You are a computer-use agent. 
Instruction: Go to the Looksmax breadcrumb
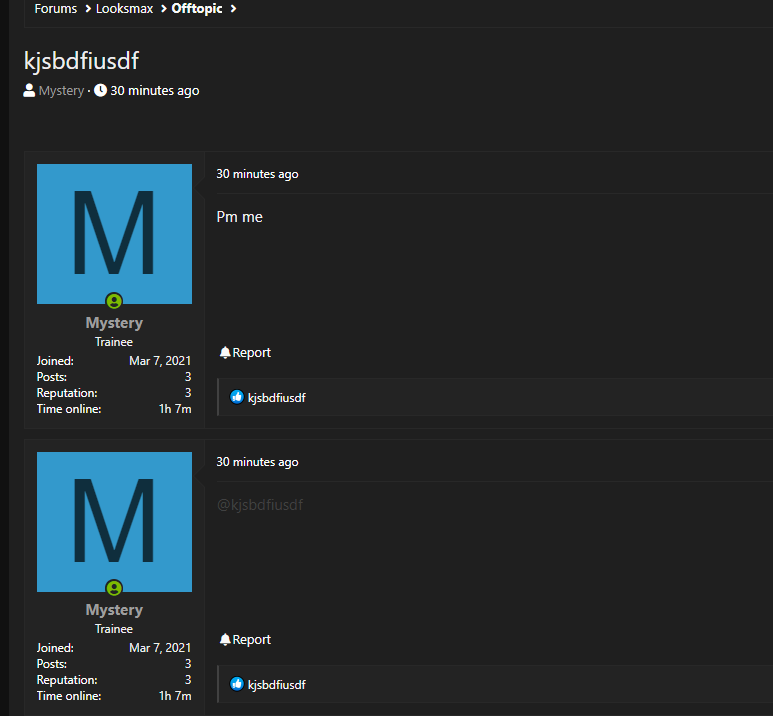tap(125, 9)
